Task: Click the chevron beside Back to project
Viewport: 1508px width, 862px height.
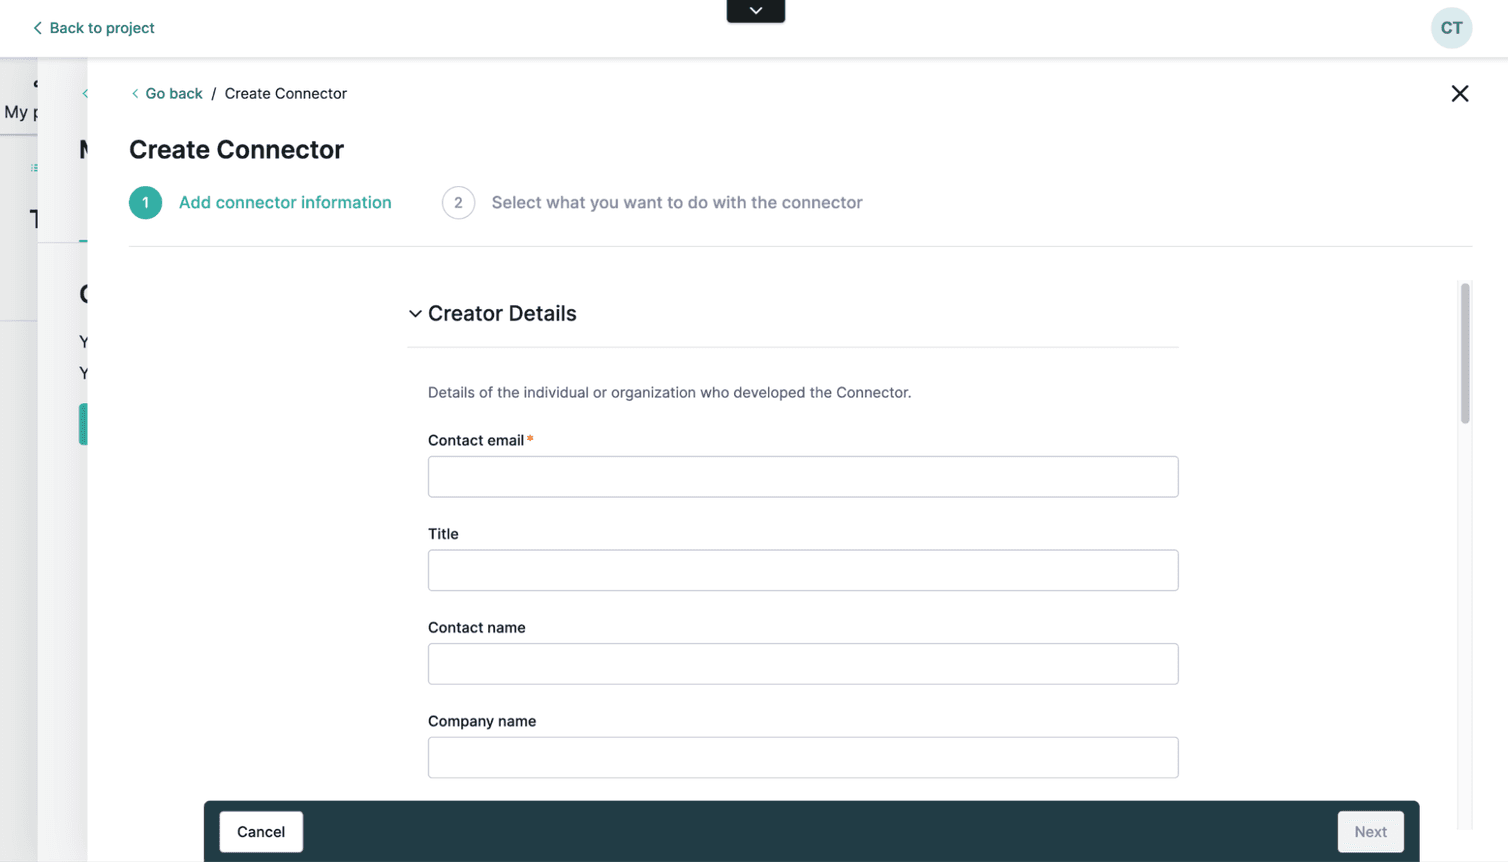Action: [36, 28]
